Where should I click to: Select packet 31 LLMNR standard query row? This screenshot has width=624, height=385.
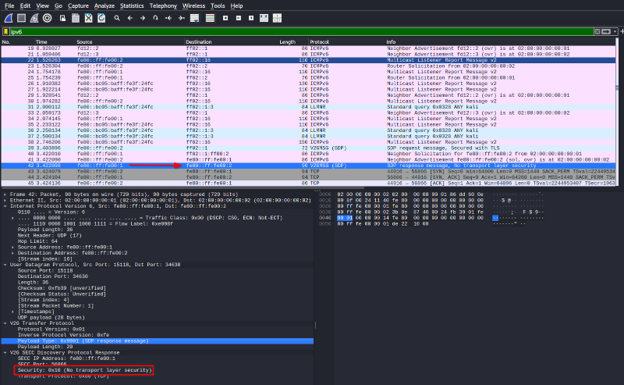tap(308, 107)
